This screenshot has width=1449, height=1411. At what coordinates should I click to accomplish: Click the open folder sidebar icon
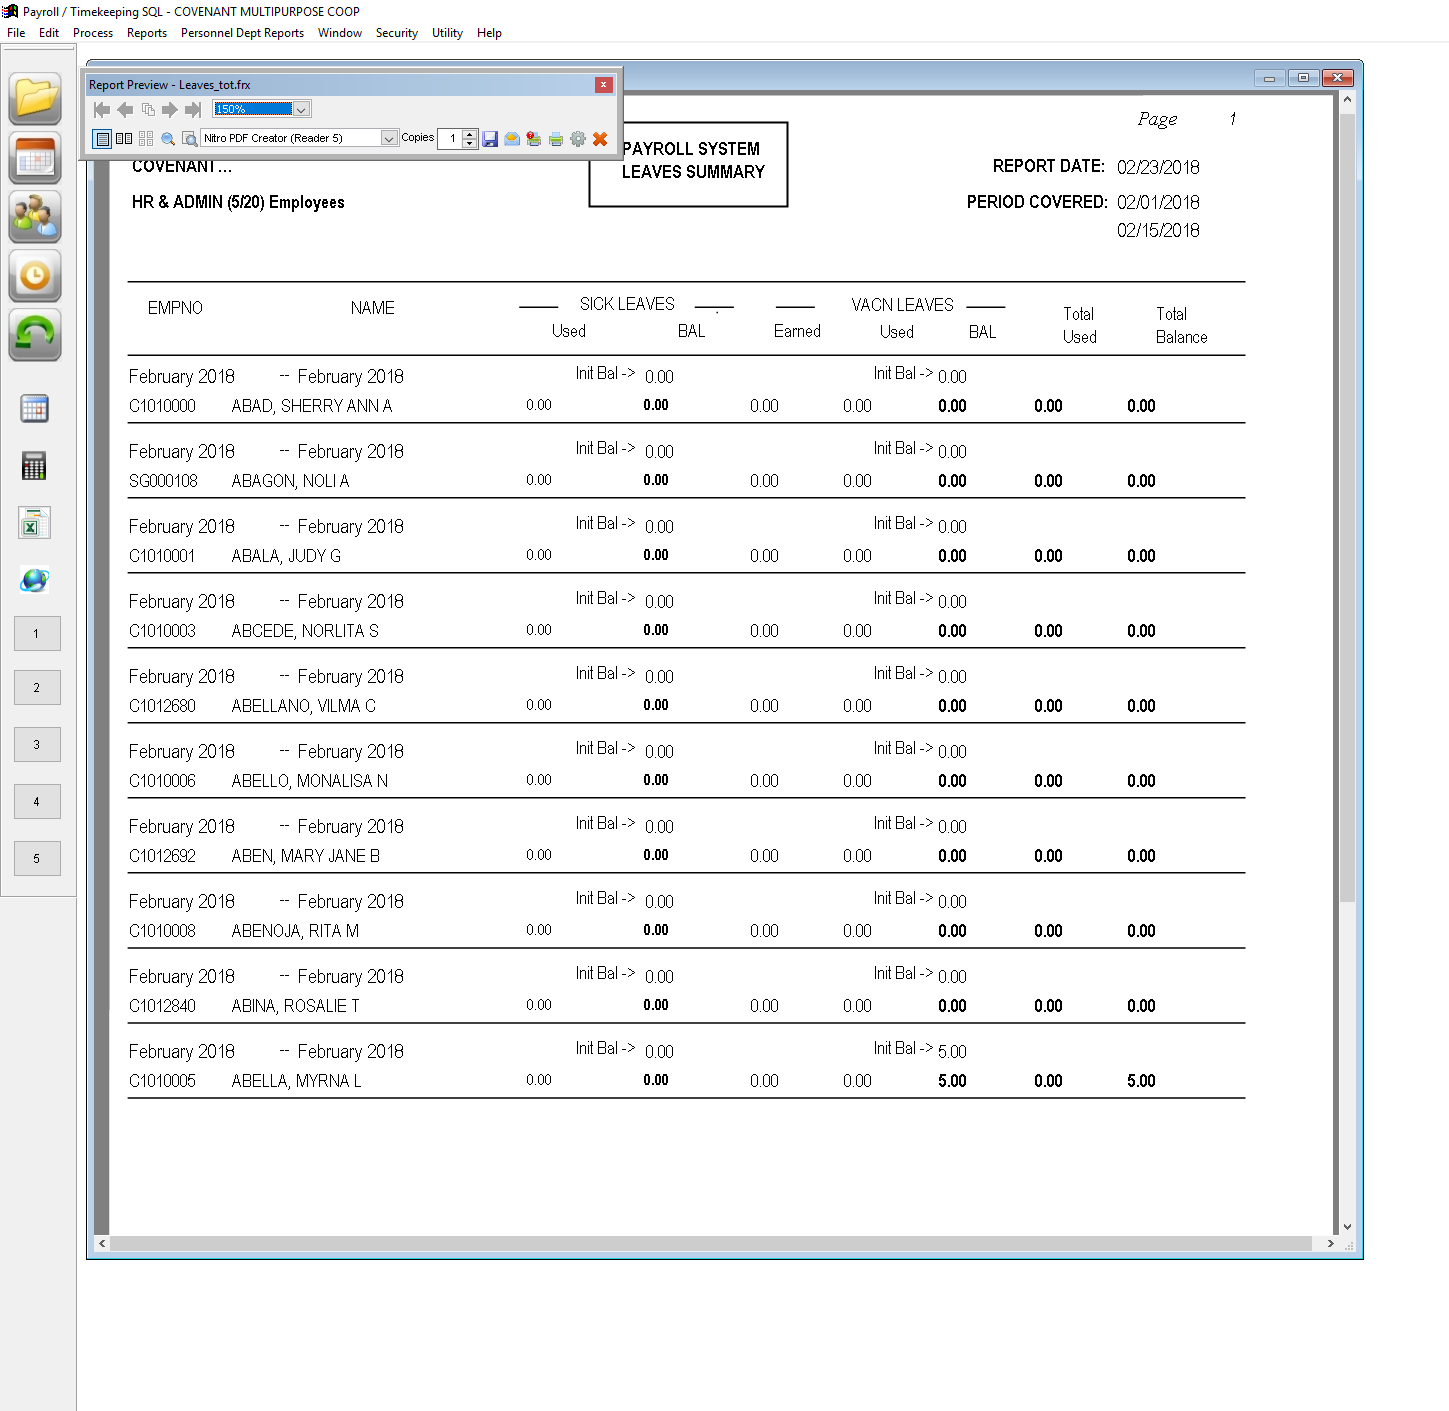click(35, 99)
